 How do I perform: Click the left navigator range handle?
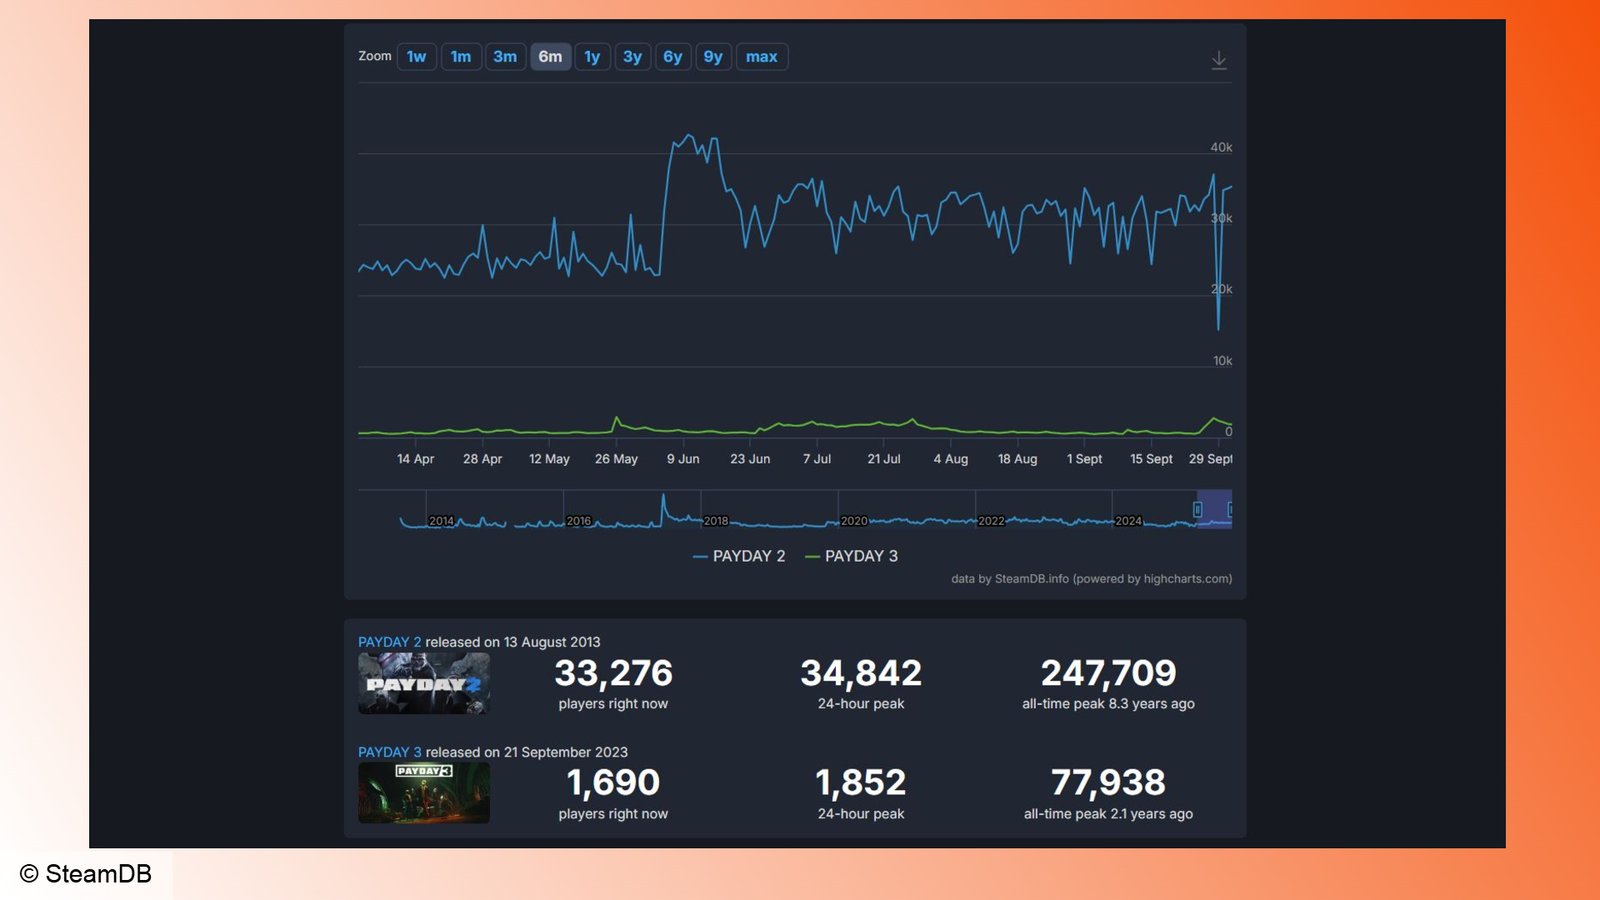[1197, 510]
